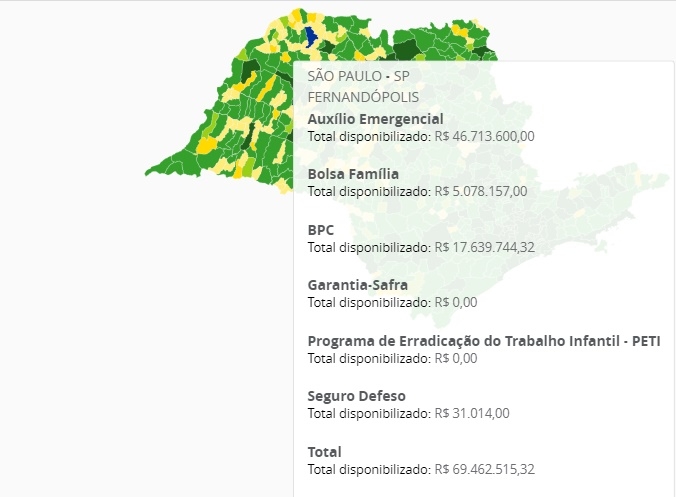676x497 pixels.
Task: Select the Programa de Erradicação do Trabalho Infantil heading
Action: pyautogui.click(x=484, y=340)
